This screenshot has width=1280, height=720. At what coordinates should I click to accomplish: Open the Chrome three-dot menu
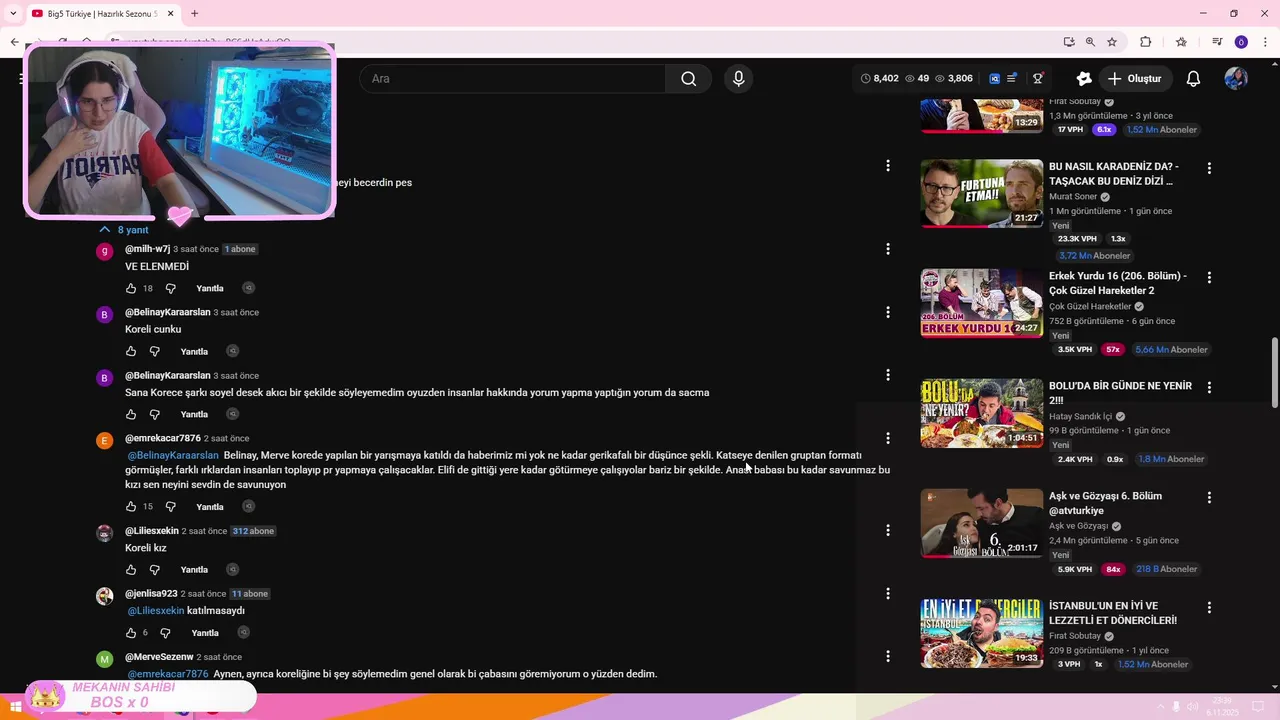(x=1263, y=42)
